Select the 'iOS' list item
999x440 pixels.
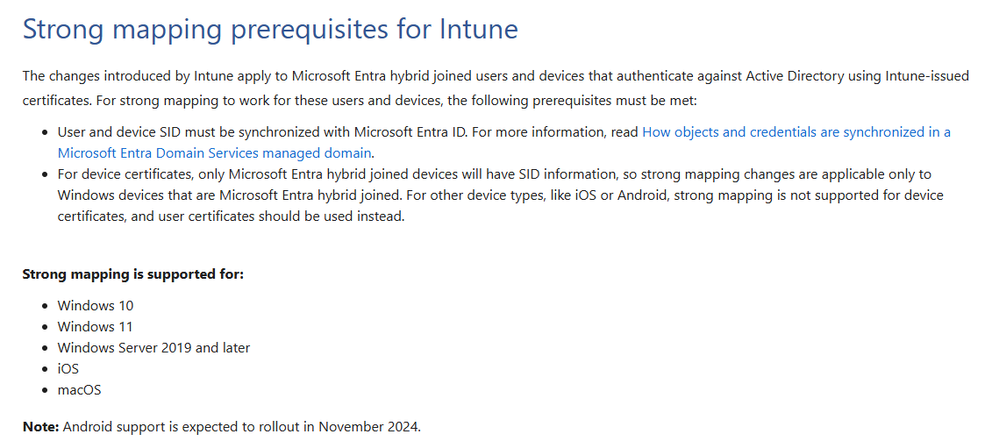click(68, 369)
